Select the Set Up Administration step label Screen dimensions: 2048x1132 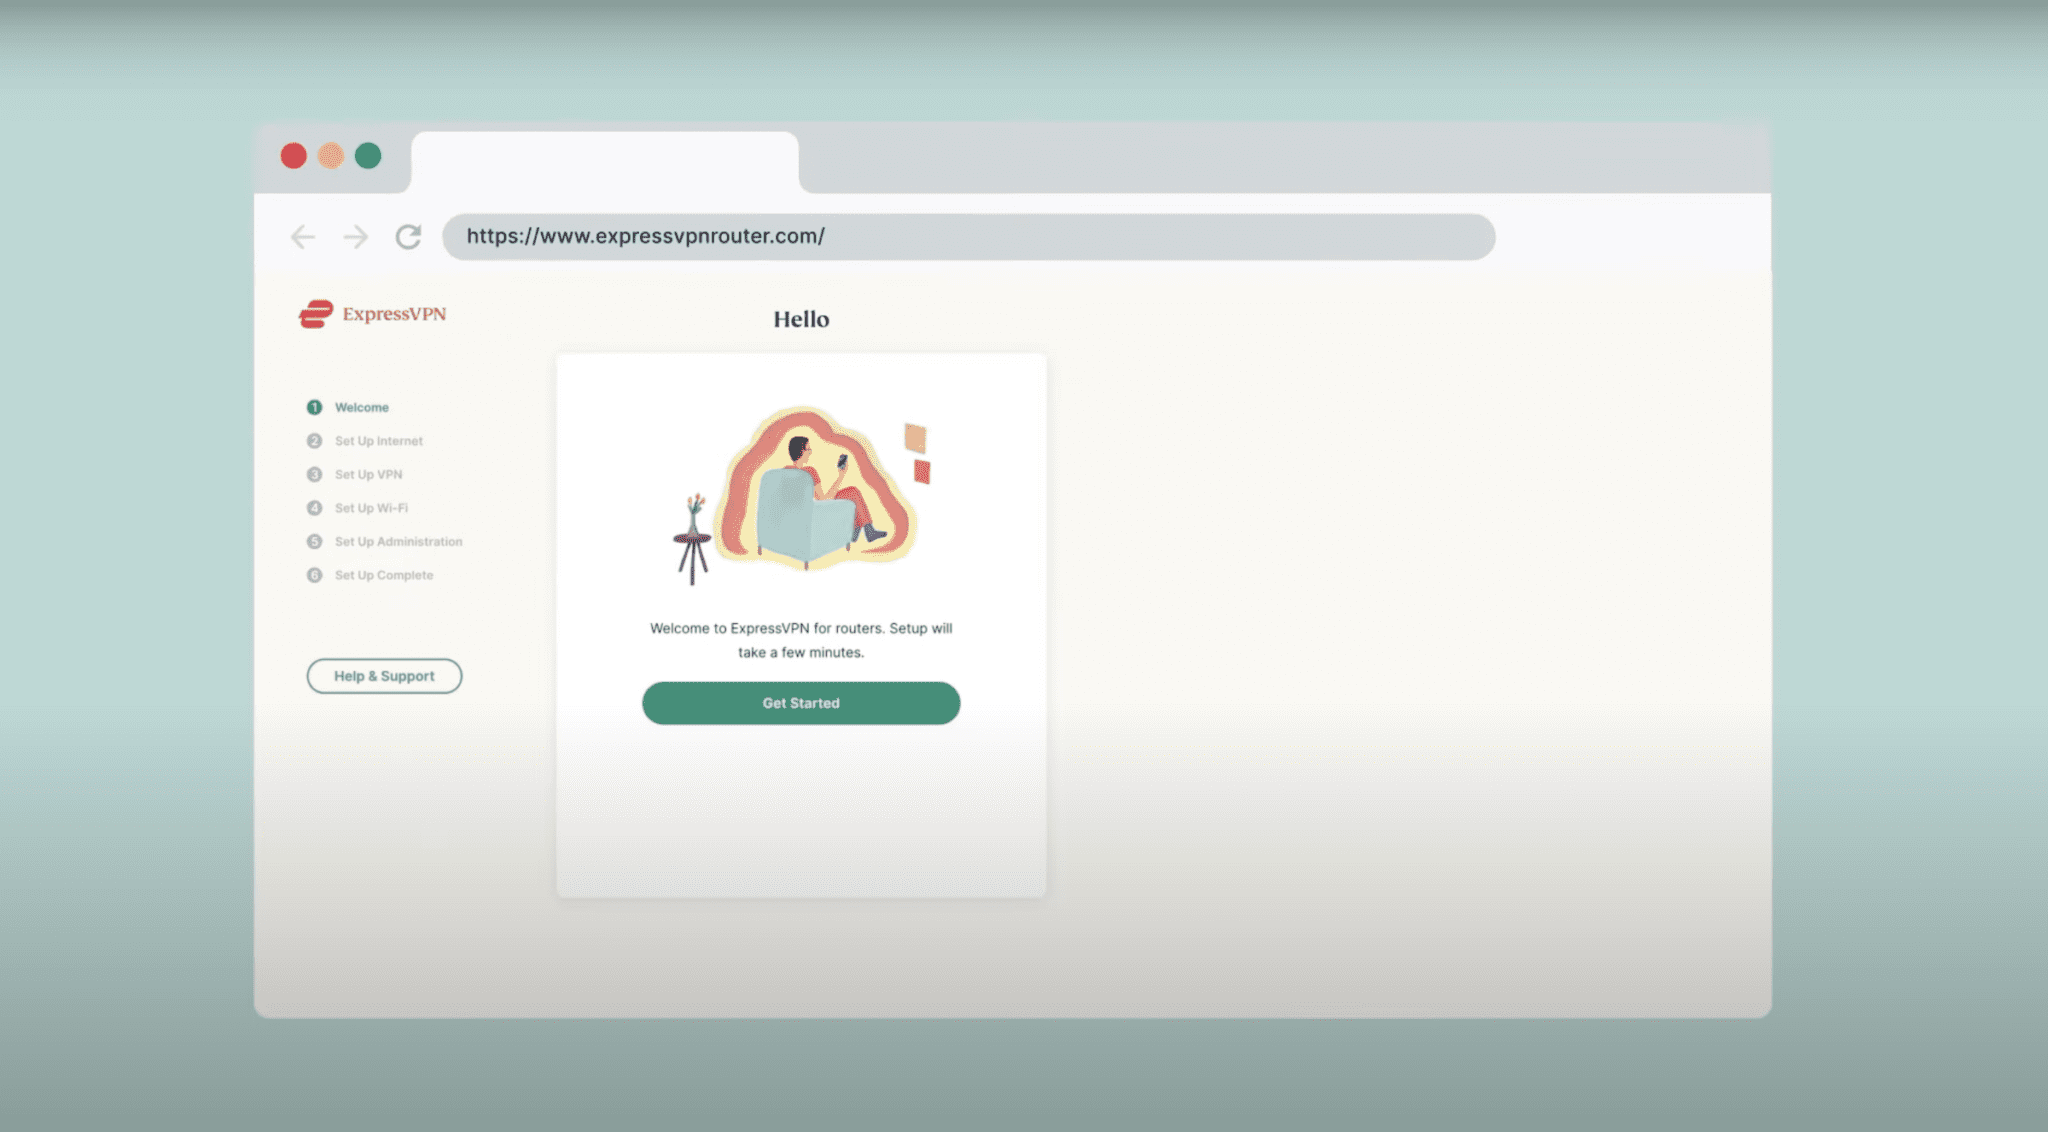(x=398, y=541)
